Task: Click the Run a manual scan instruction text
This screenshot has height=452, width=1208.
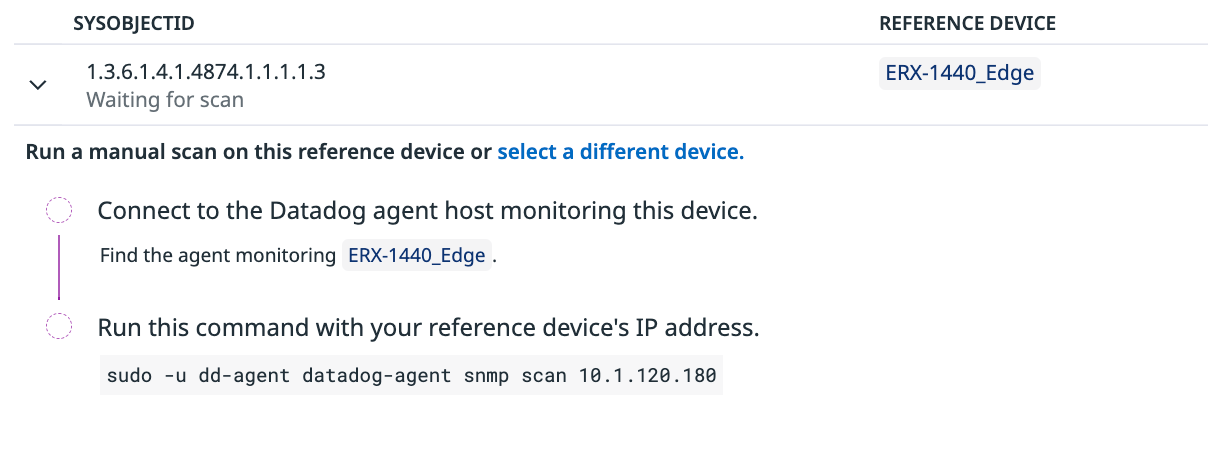Action: coord(258,152)
